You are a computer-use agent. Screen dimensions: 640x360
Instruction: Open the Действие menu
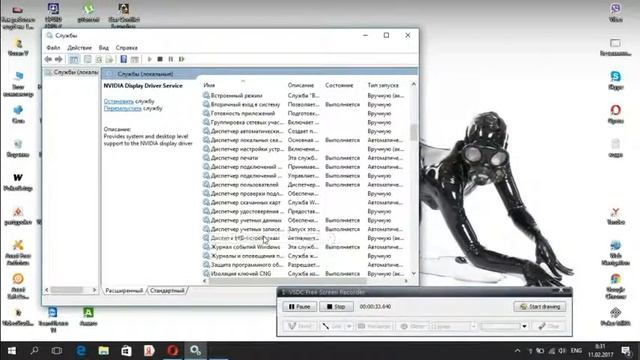[x=80, y=48]
